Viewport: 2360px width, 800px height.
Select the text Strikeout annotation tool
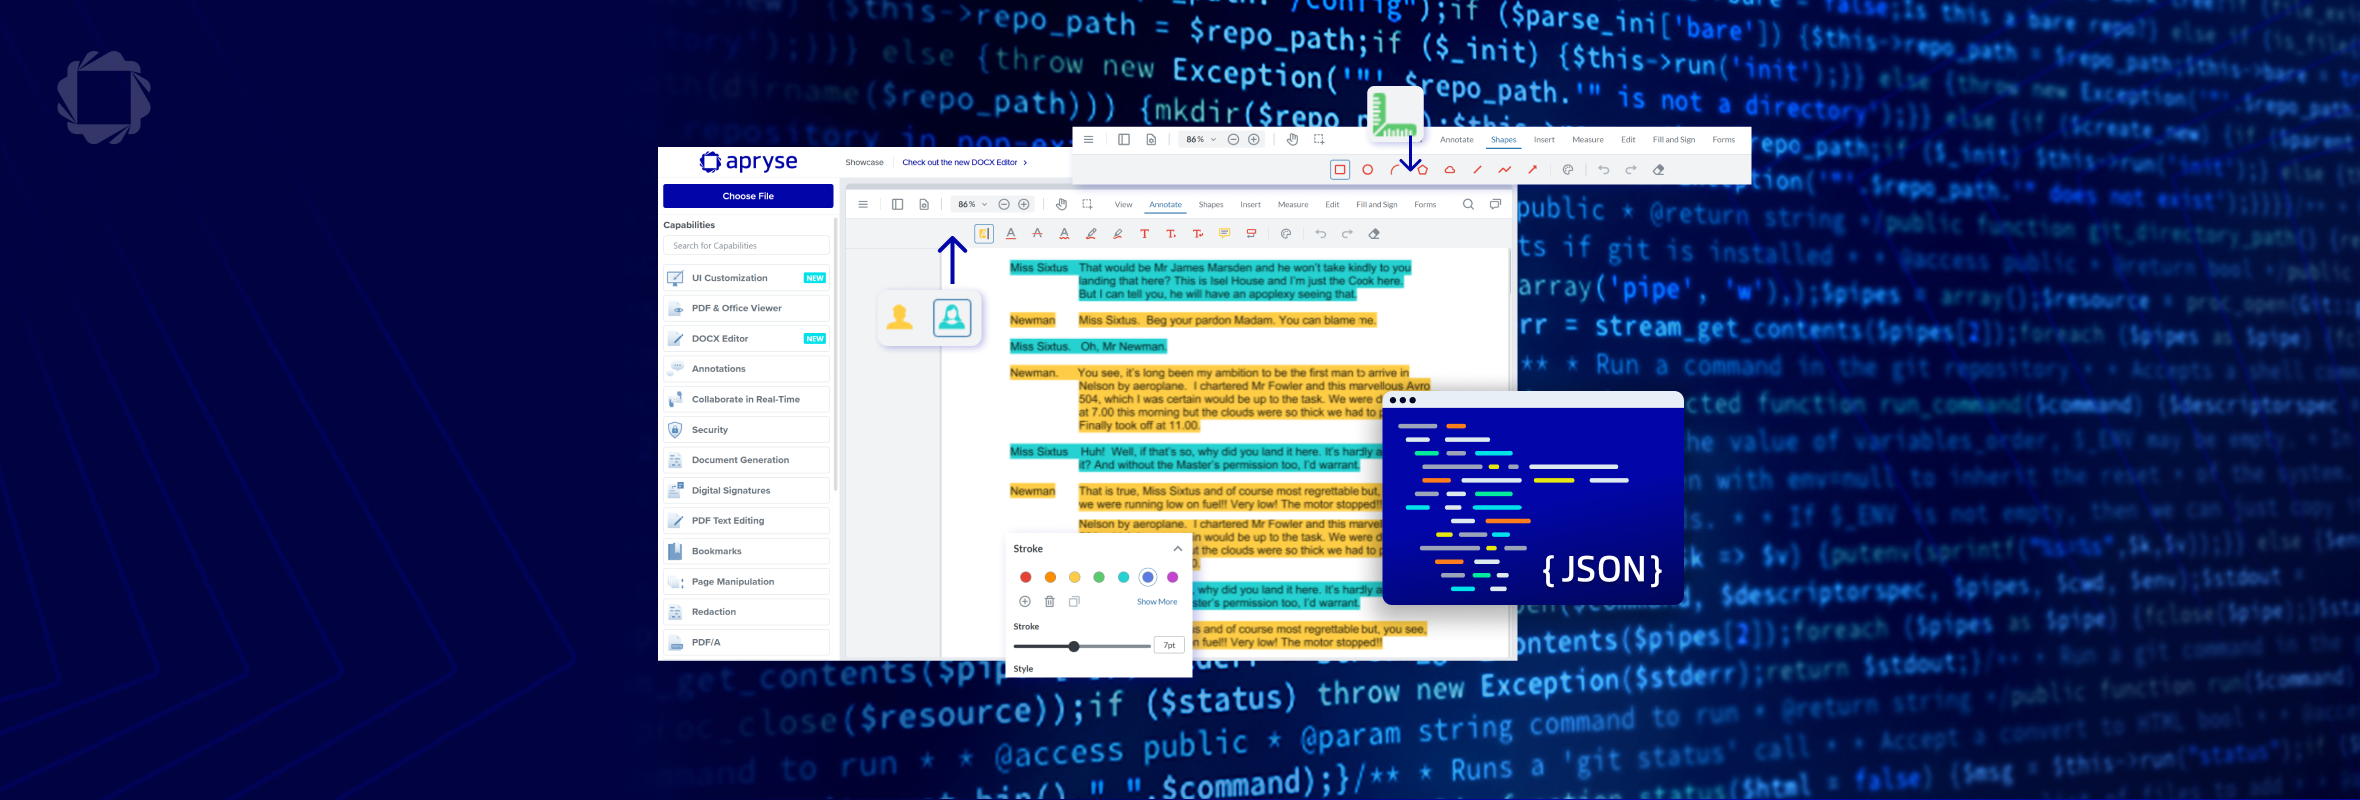(x=1038, y=234)
